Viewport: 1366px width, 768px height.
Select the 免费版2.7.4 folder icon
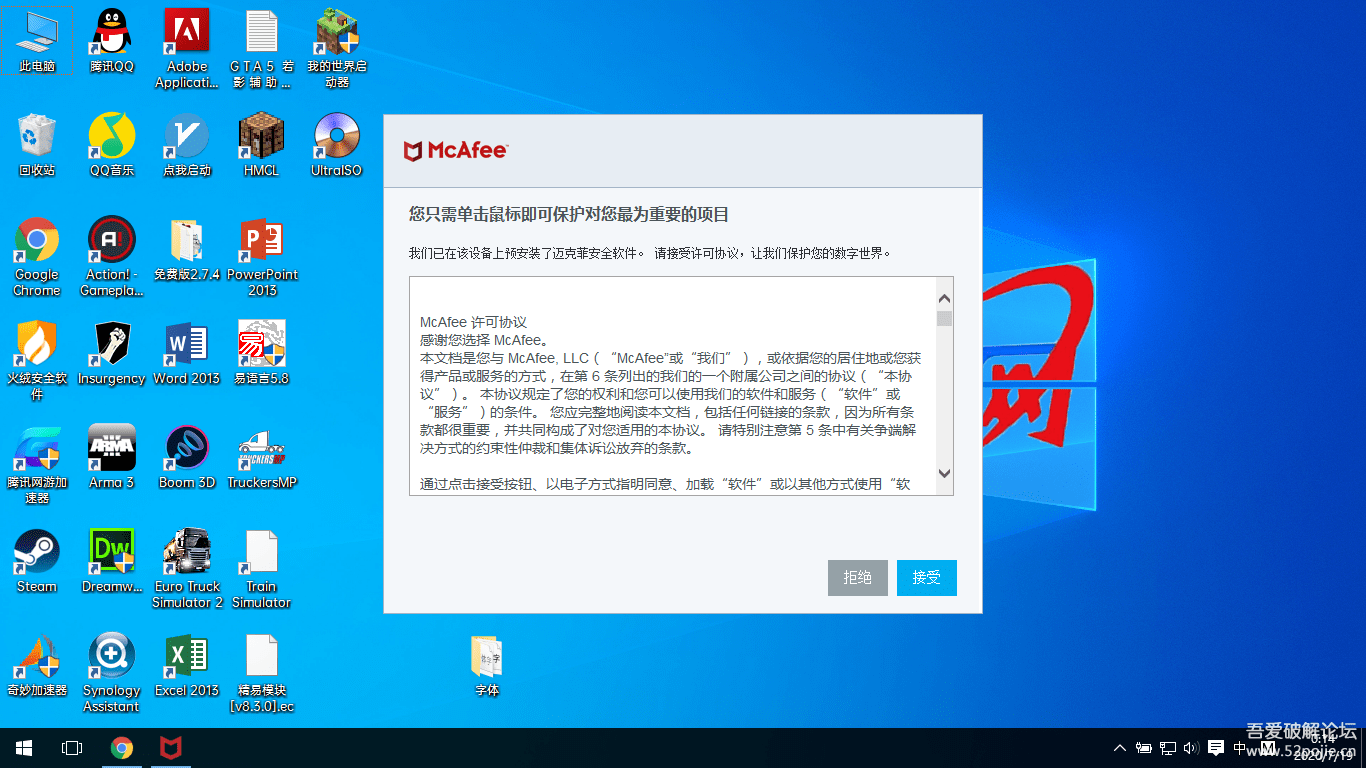186,250
